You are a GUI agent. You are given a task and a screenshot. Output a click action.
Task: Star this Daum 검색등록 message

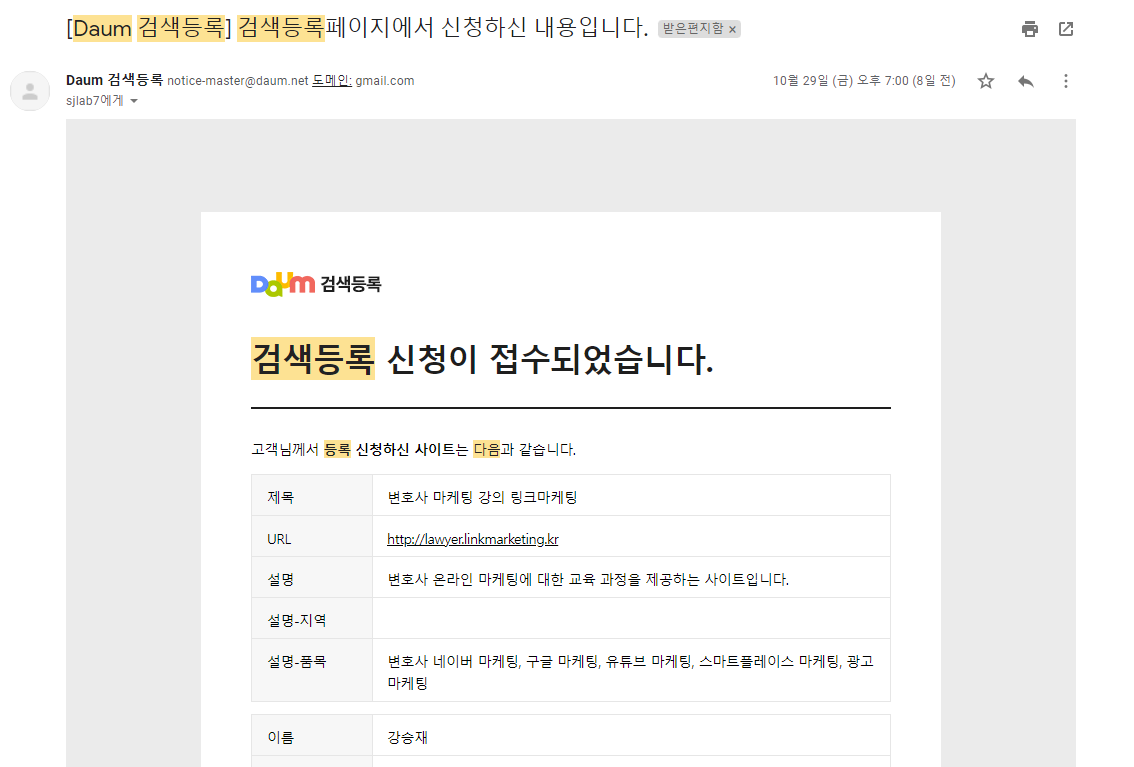point(986,81)
